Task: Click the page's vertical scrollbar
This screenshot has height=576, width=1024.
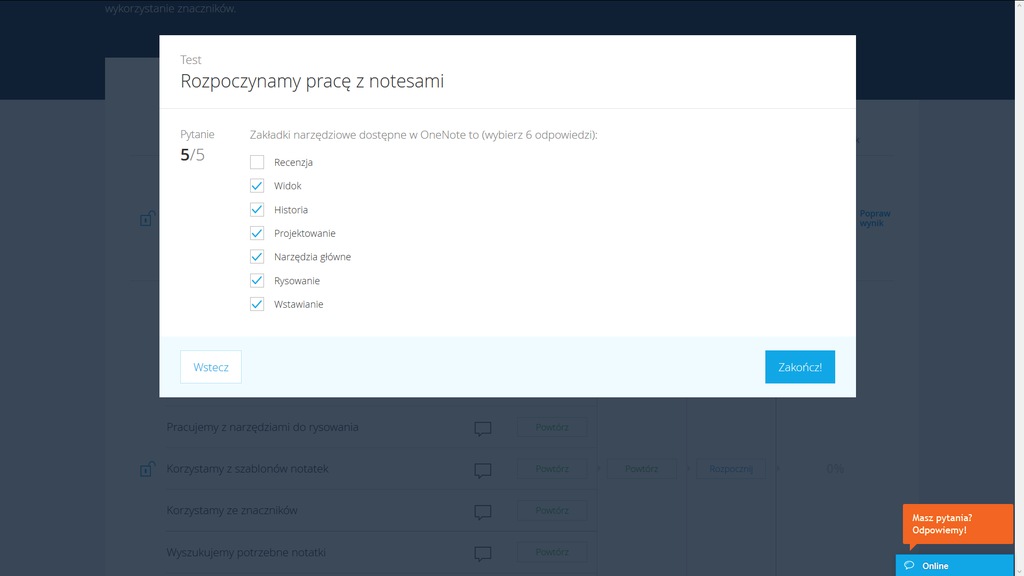Action: [x=1019, y=288]
